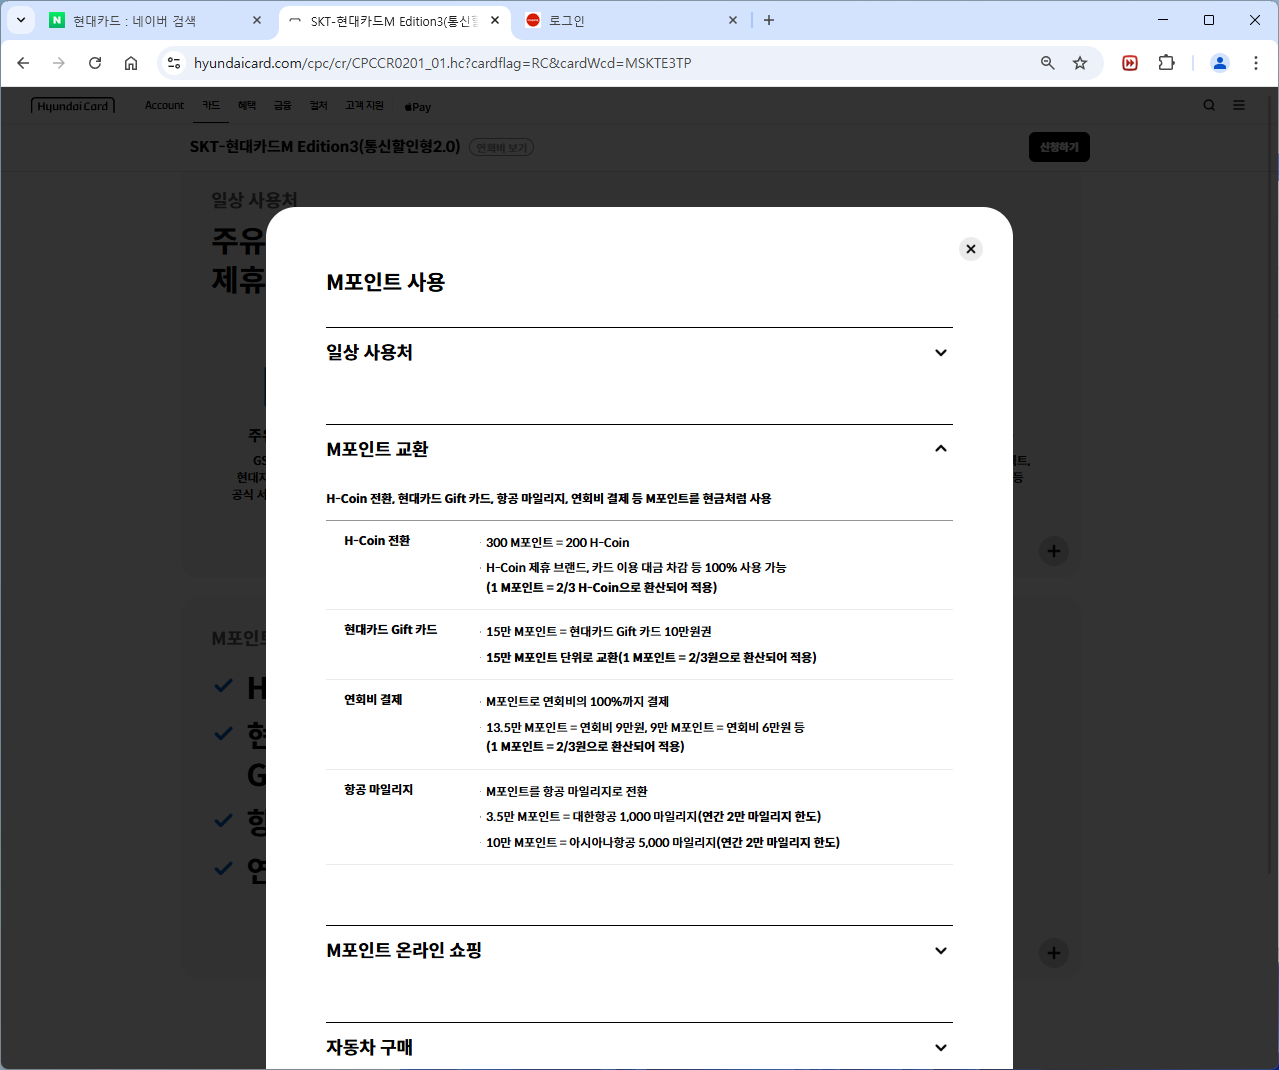Open the red extension icon

point(1130,63)
